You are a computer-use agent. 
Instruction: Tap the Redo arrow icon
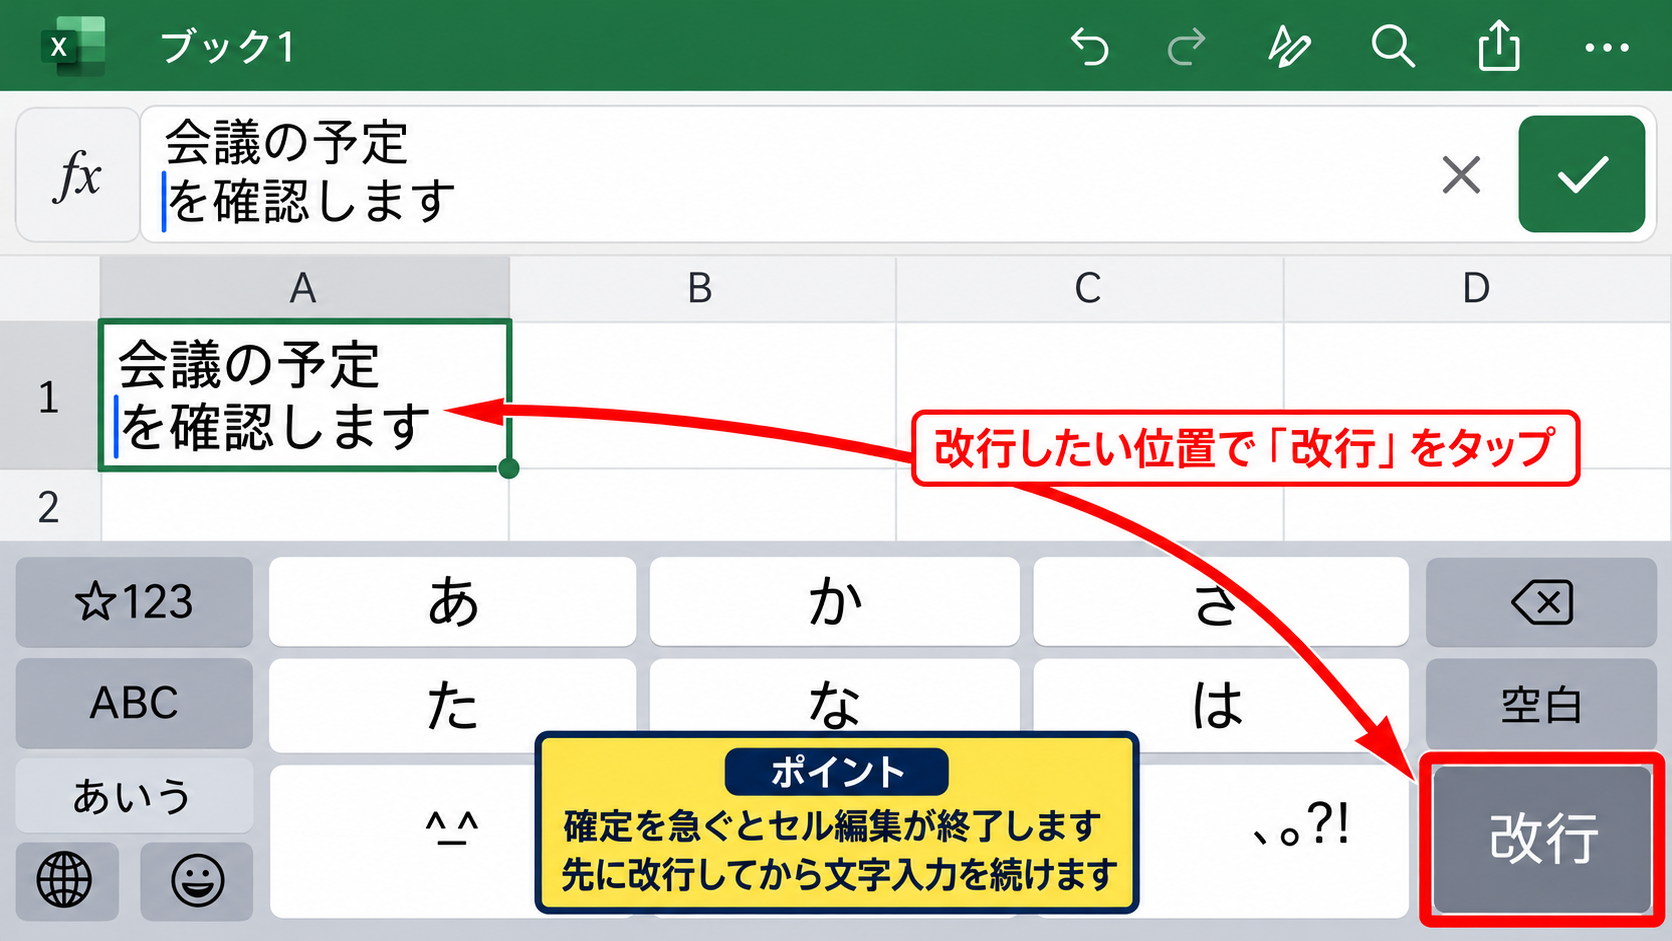click(x=1187, y=46)
